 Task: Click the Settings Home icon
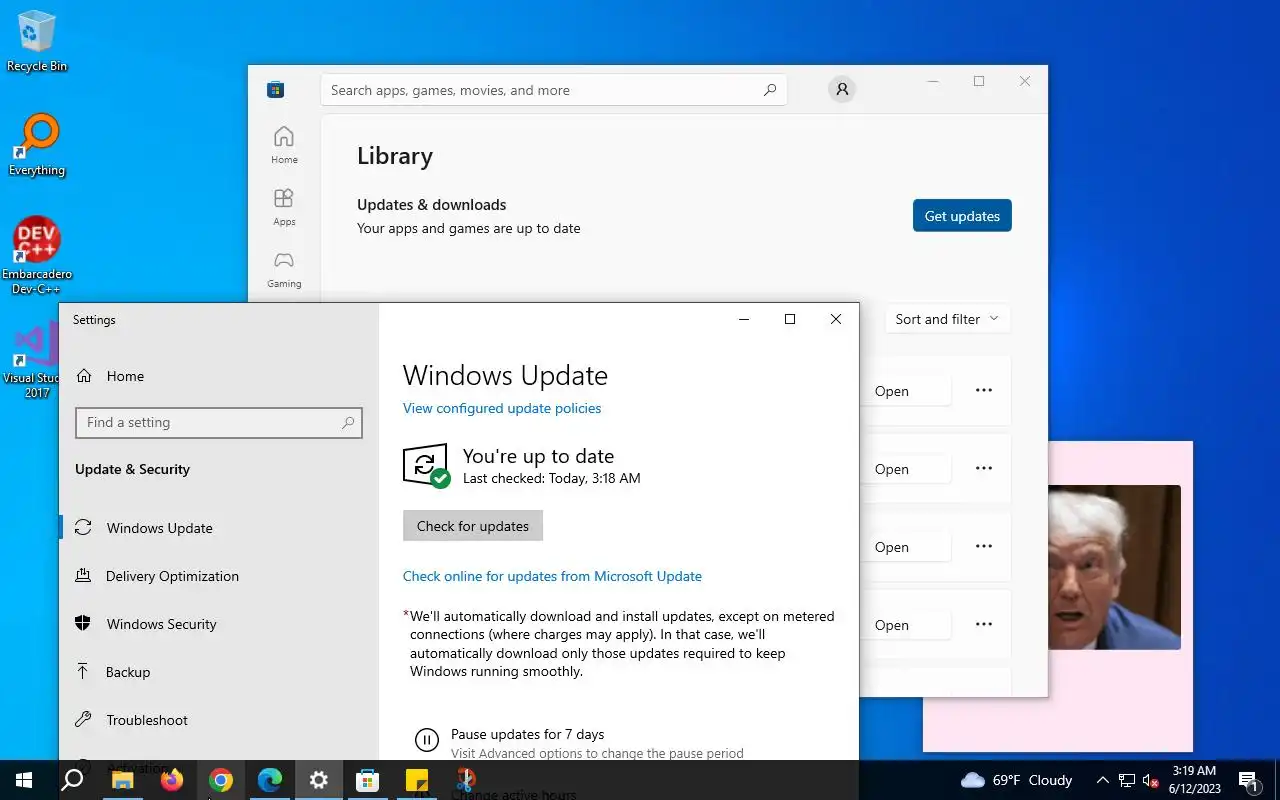point(85,376)
